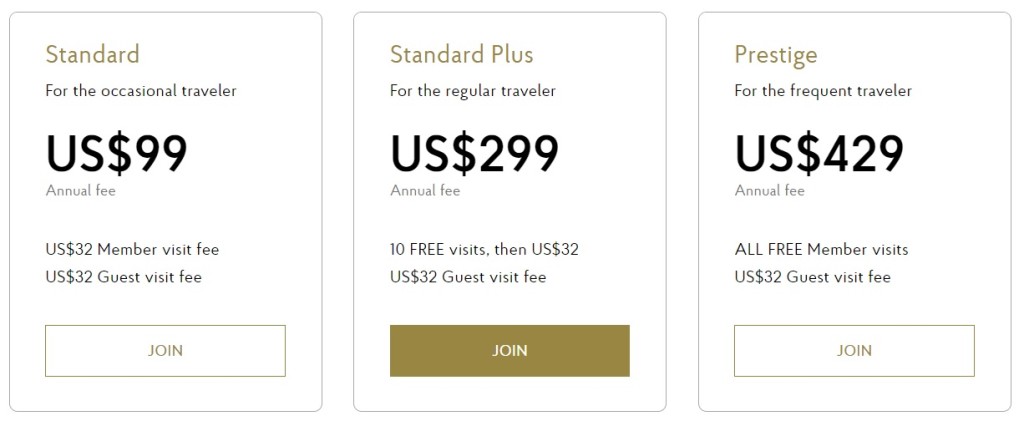The height and width of the screenshot is (426, 1024).
Task: Select the Standard plan title
Action: pos(92,54)
